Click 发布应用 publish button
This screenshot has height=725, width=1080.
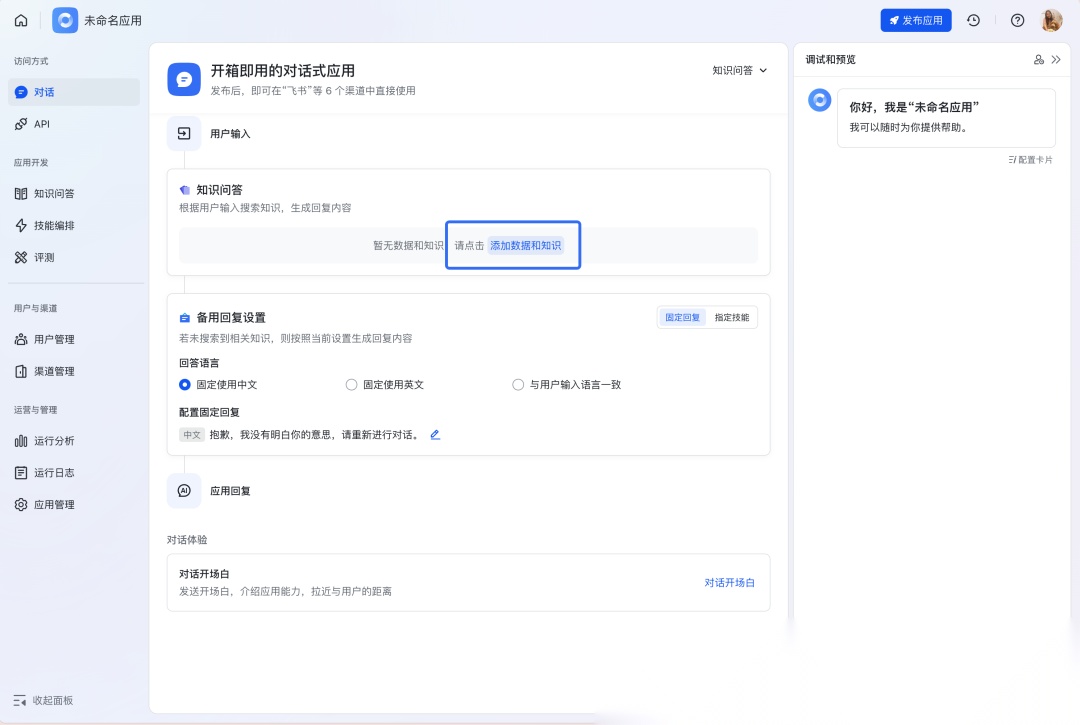point(915,20)
